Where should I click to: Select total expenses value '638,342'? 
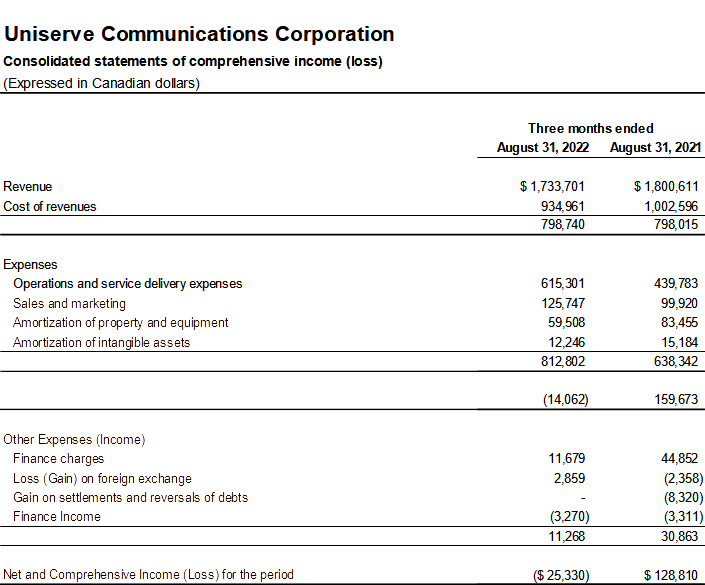676,362
